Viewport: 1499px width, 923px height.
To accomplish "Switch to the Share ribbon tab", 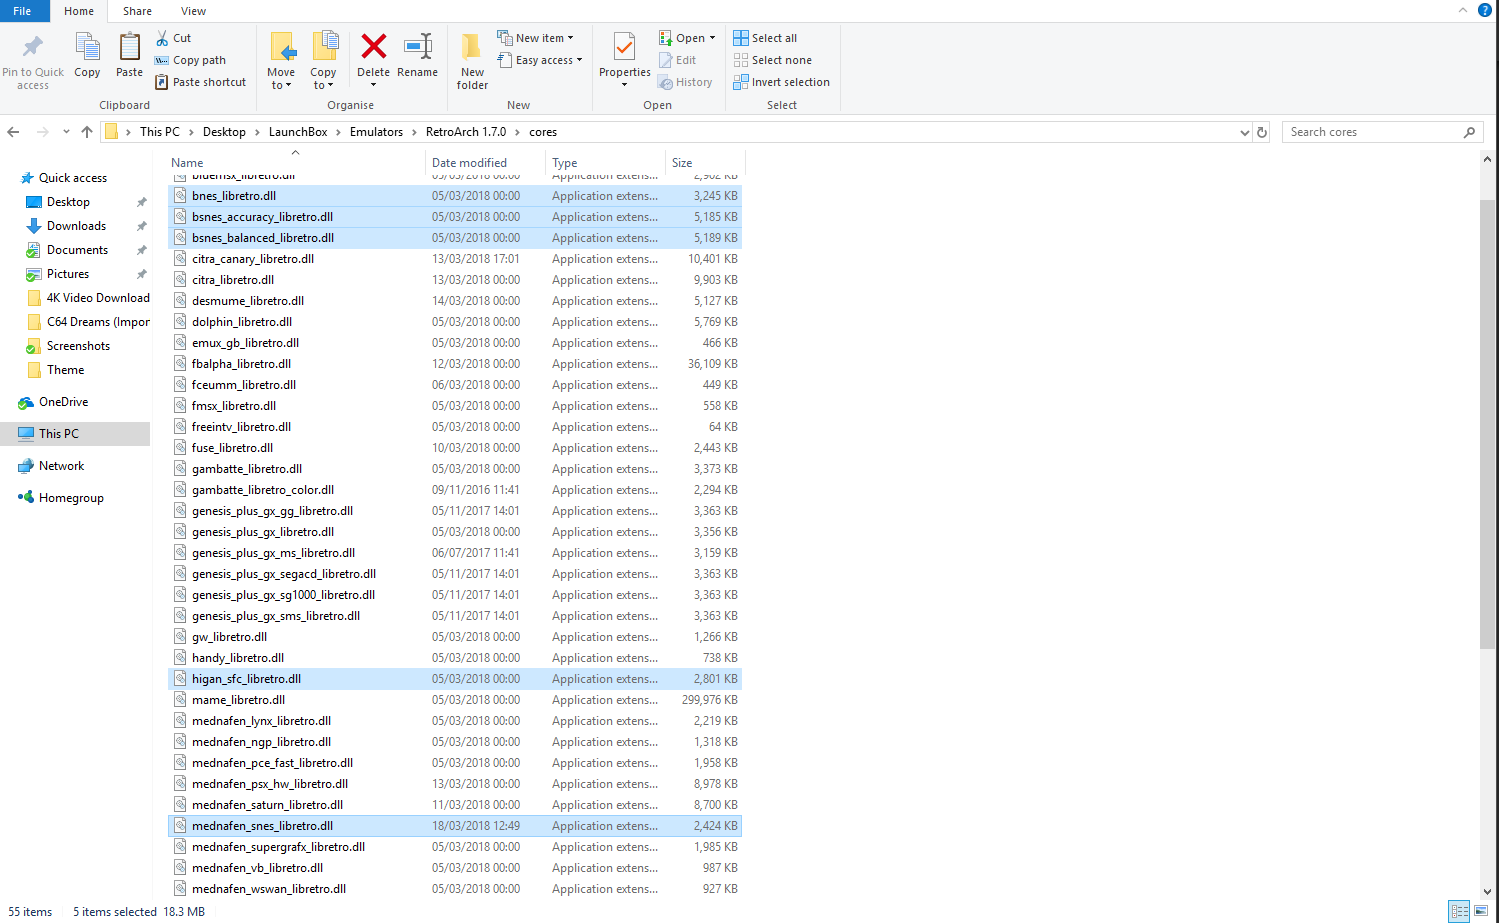I will pos(137,11).
